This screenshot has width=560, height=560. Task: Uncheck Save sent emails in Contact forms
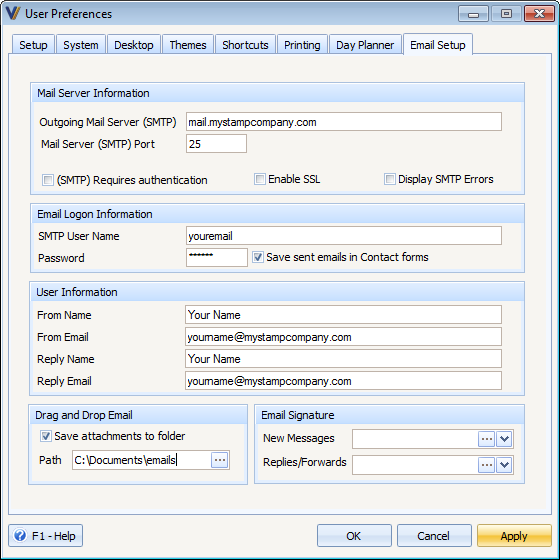(x=258, y=257)
